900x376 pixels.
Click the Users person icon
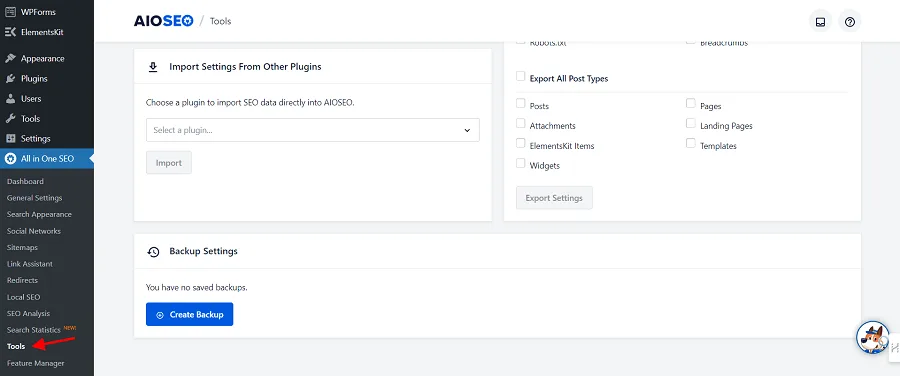click(10, 99)
